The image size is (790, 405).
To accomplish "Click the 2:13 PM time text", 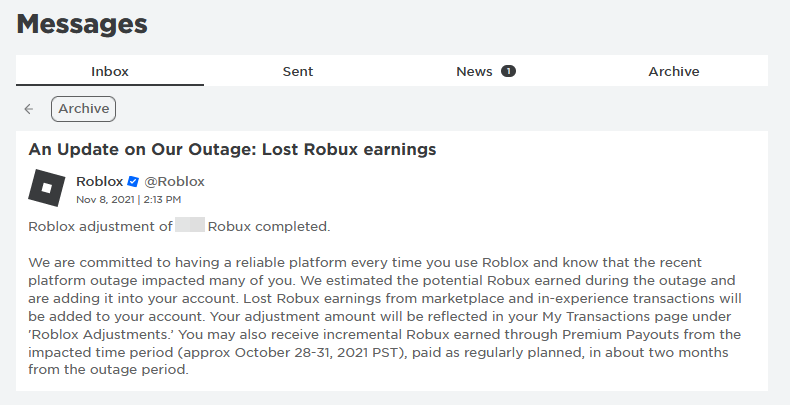I will click(161, 199).
